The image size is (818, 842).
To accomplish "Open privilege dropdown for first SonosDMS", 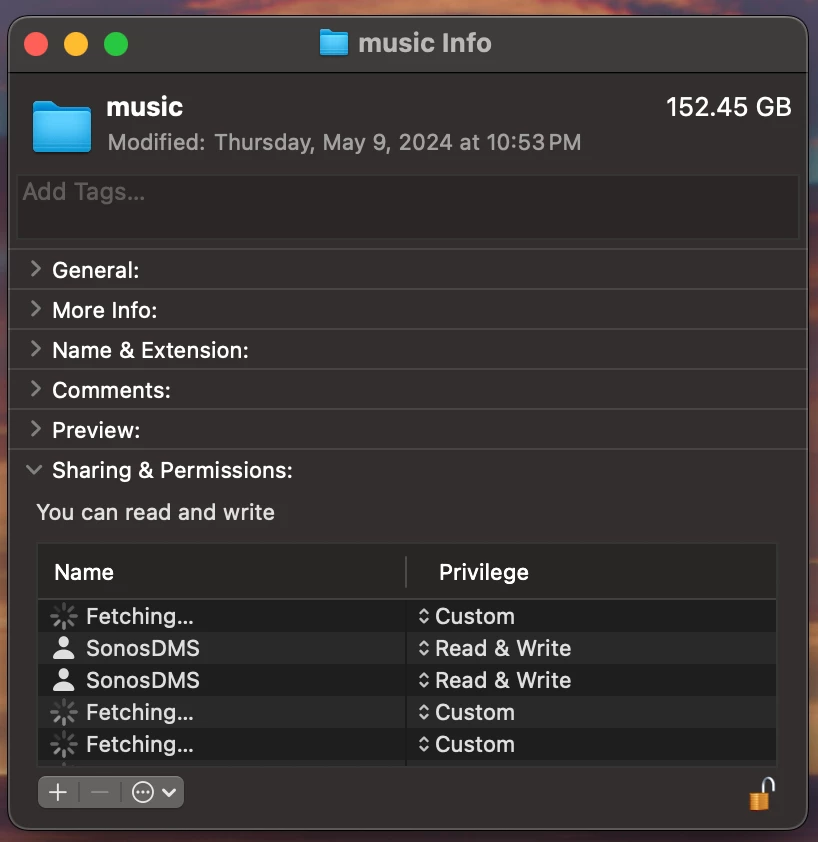I will pos(494,648).
